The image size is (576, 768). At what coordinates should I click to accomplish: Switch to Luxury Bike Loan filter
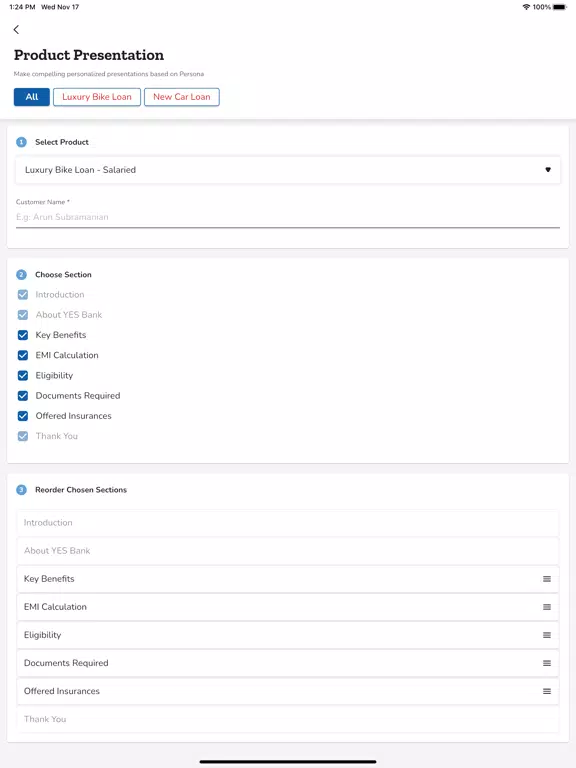coord(97,97)
